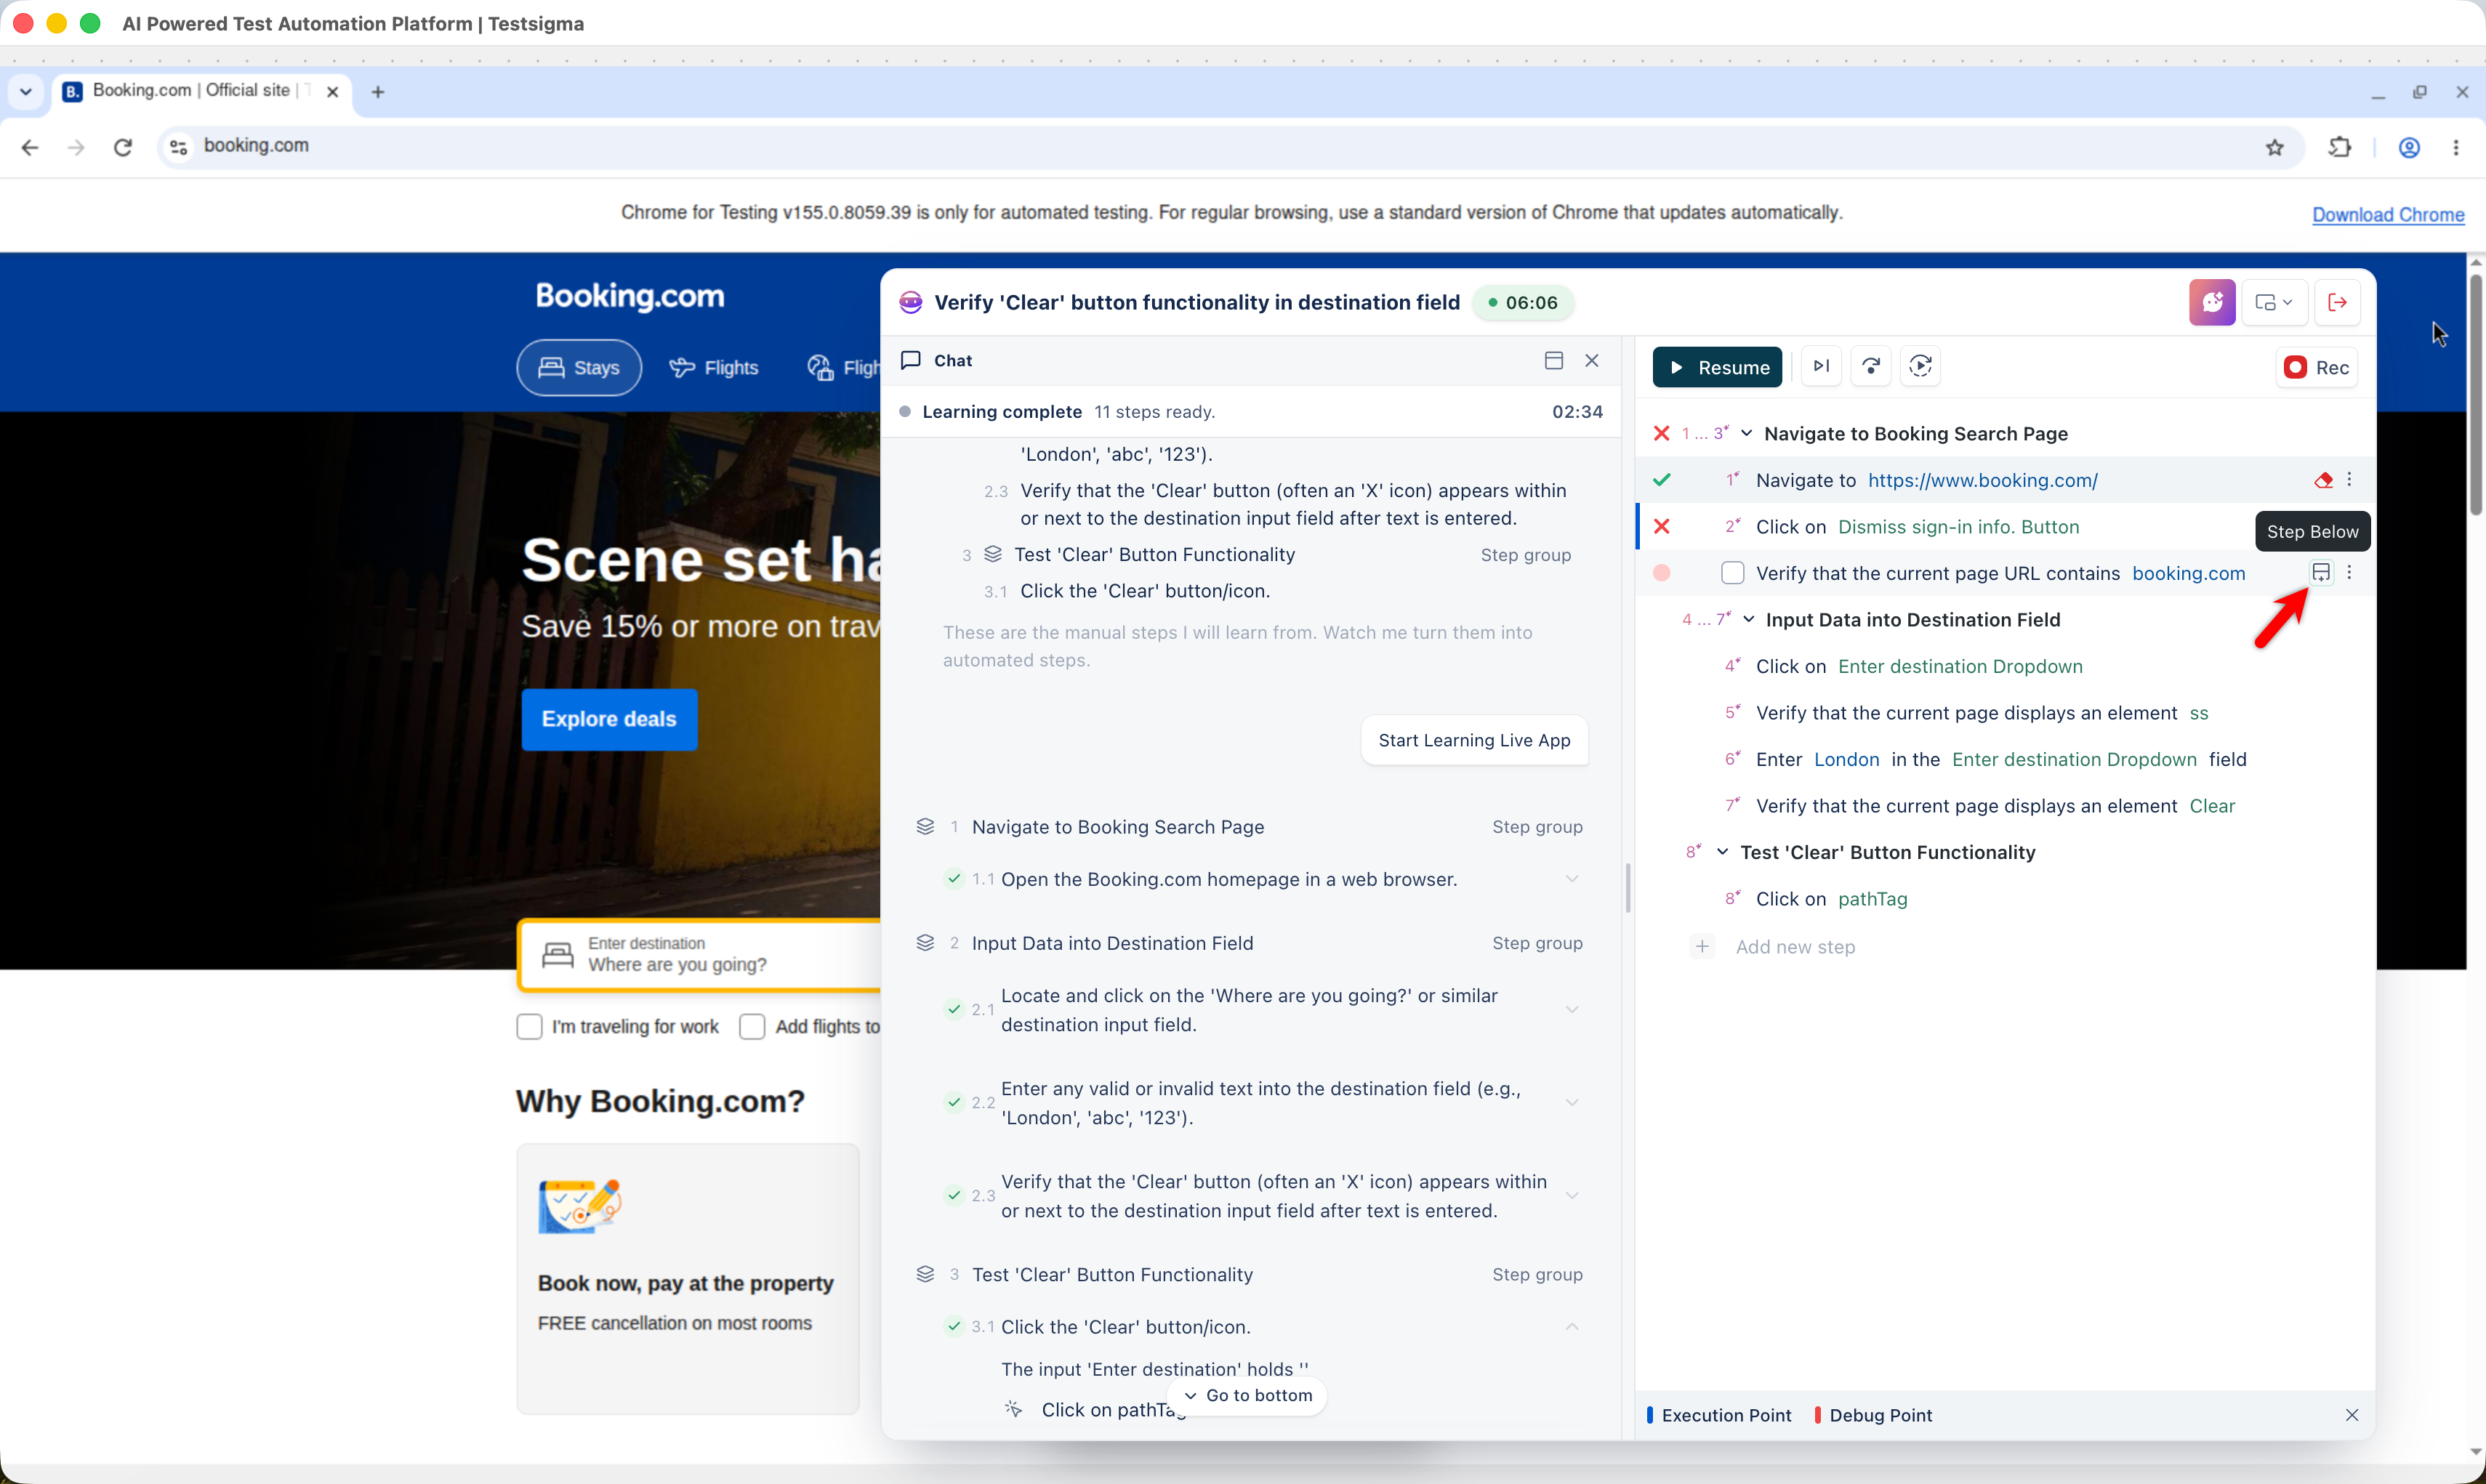Screen dimensions: 2486x1484
Task: Open the device layout dropdown in panel header
Action: [2274, 302]
